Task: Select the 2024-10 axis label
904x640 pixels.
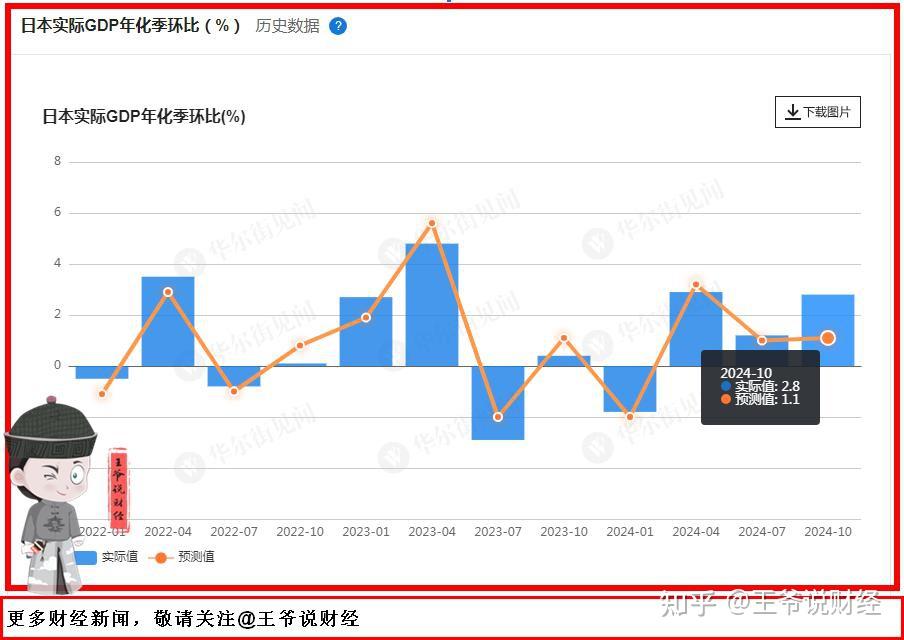Action: (827, 532)
